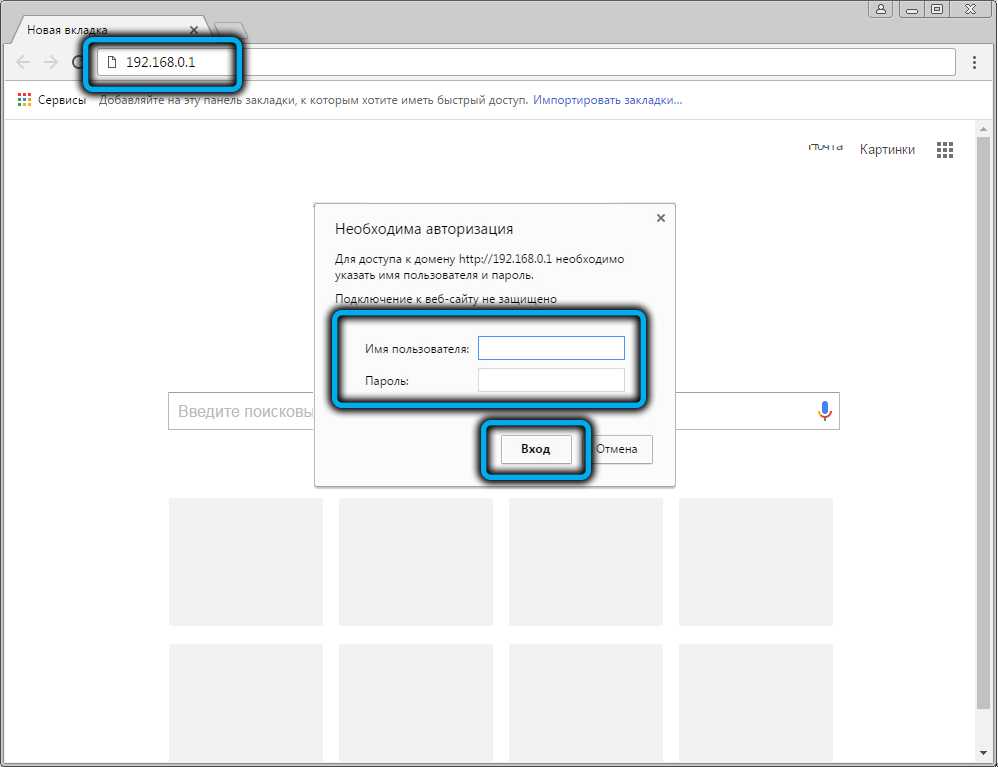Focus the Пароль password field

[x=551, y=380]
